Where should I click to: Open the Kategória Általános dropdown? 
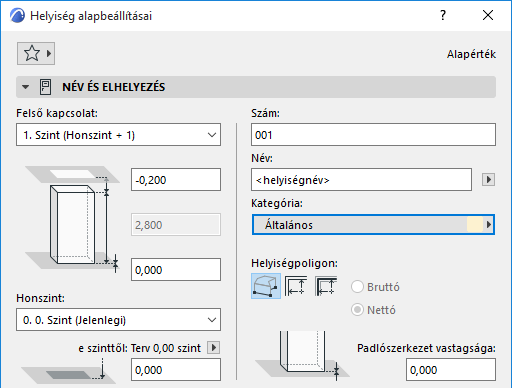coord(373,225)
